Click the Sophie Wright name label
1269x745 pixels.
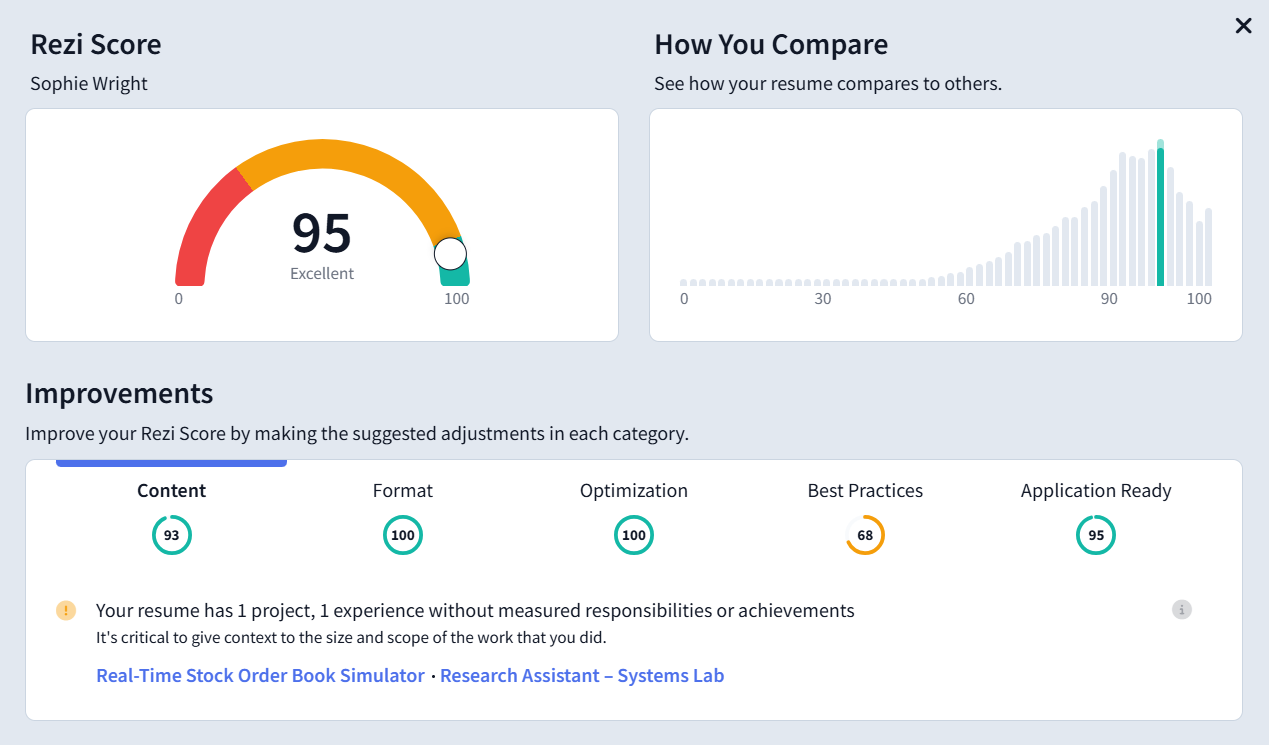(x=88, y=83)
